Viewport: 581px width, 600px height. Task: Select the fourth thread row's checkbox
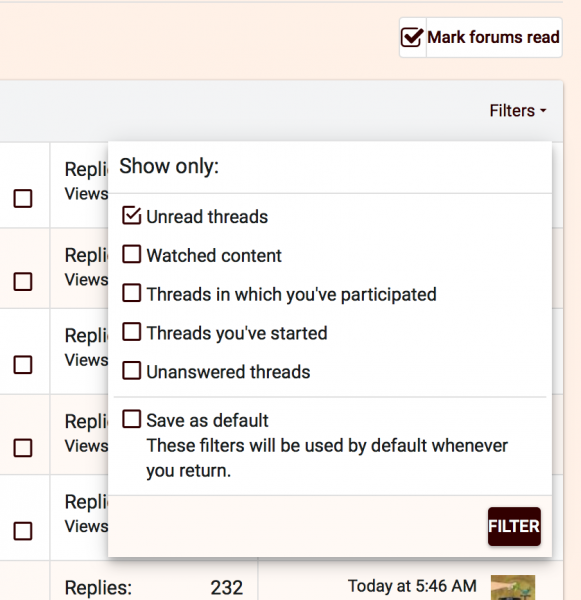pyautogui.click(x=23, y=448)
